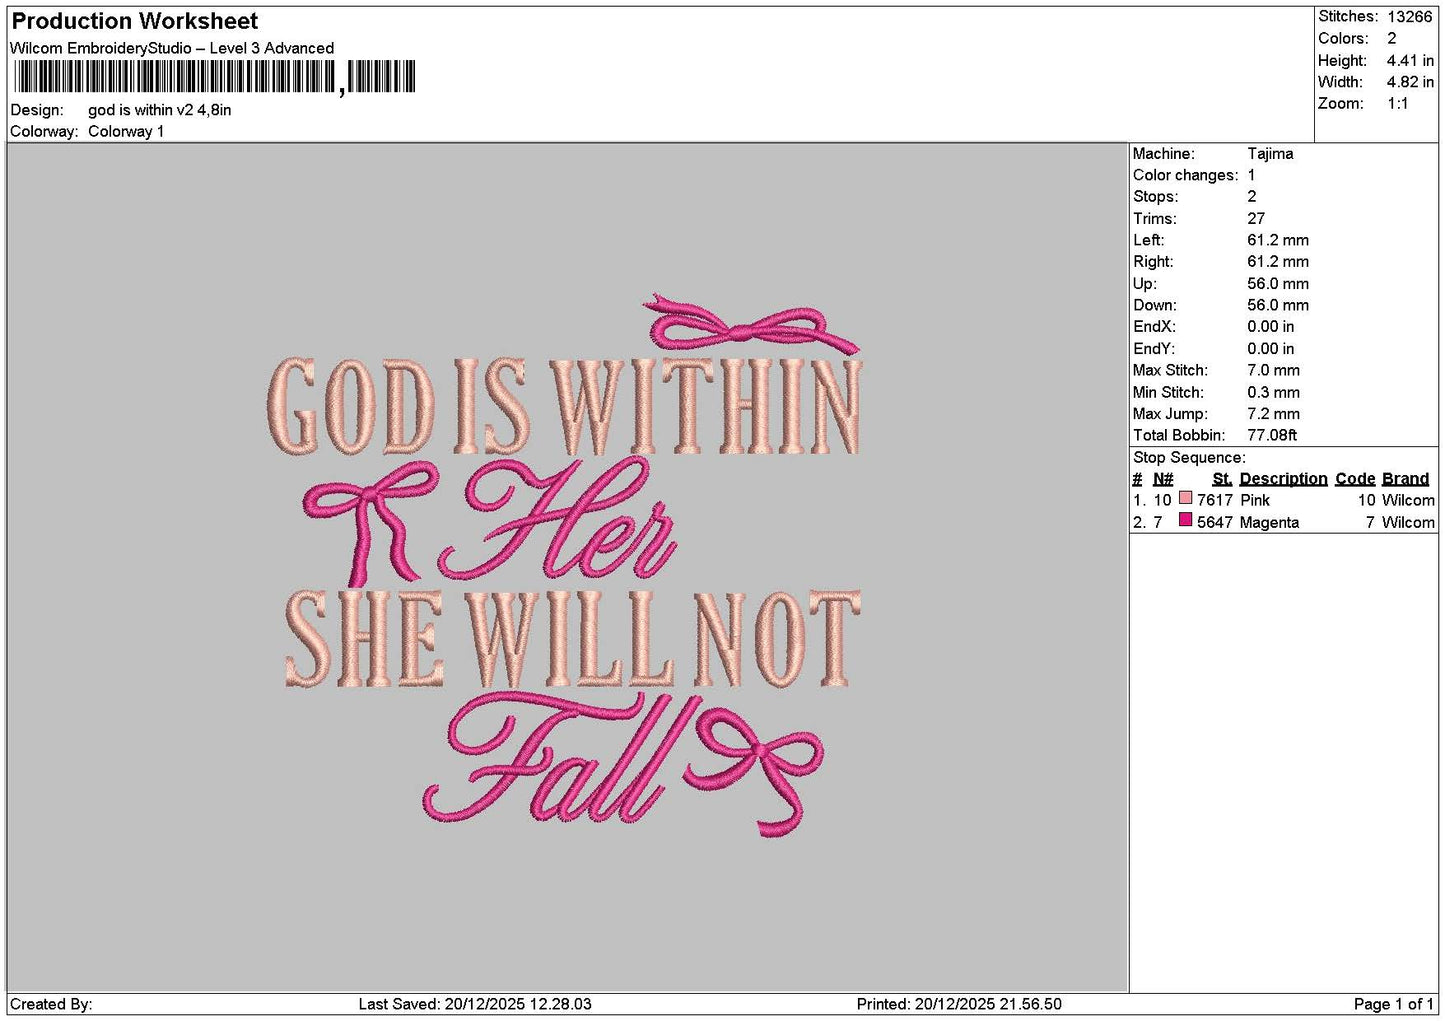Click the 'Wilcom EmbroideryStudio – Level 3 Advanced' text
1445x1021 pixels.
pyautogui.click(x=172, y=48)
